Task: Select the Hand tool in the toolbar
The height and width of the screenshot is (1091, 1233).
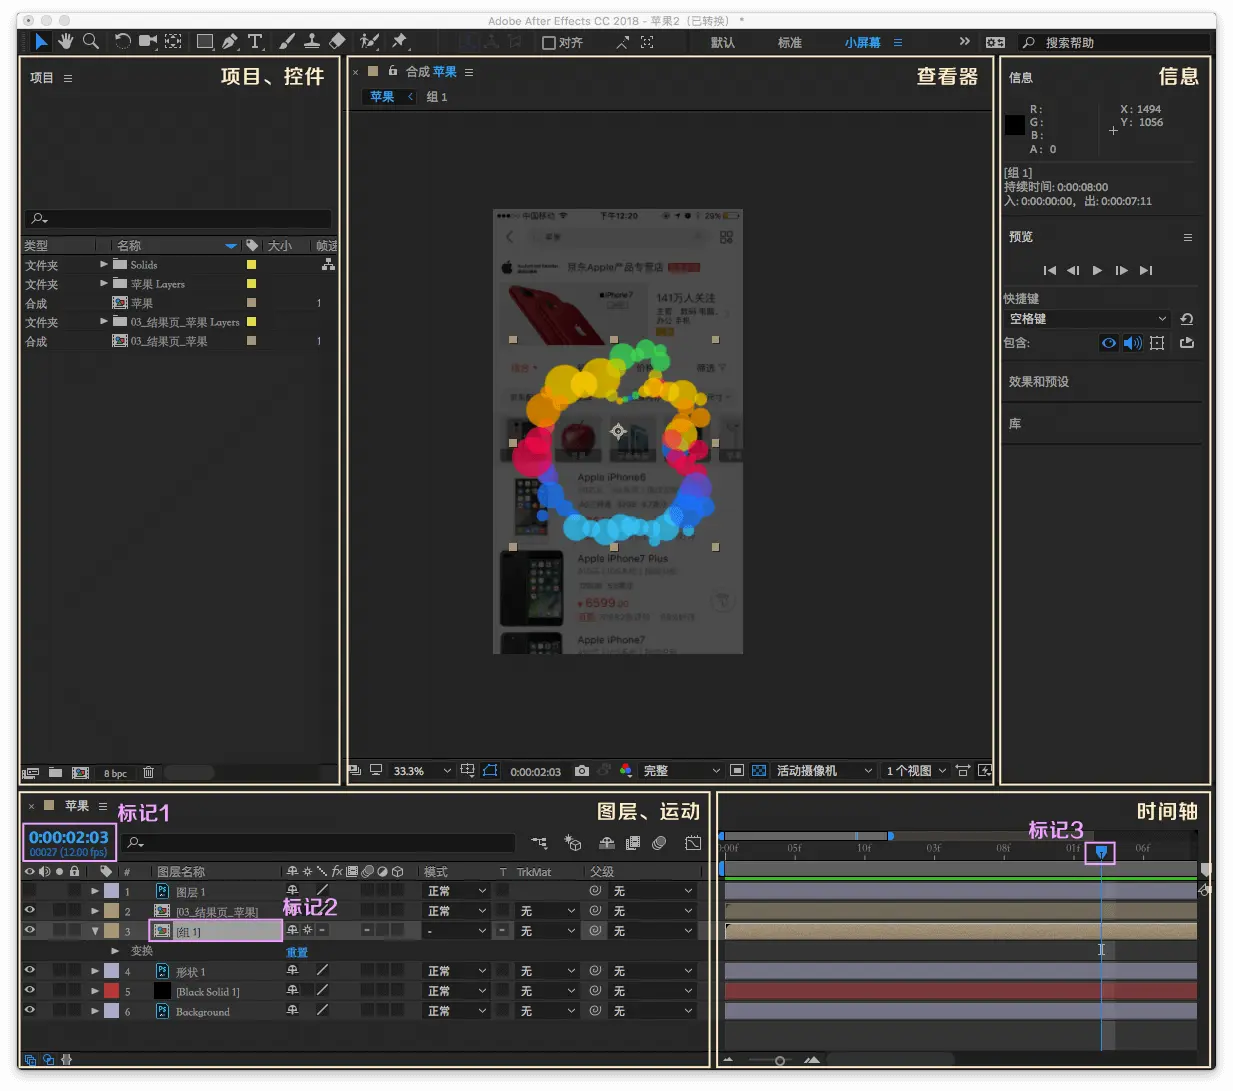Action: click(66, 41)
